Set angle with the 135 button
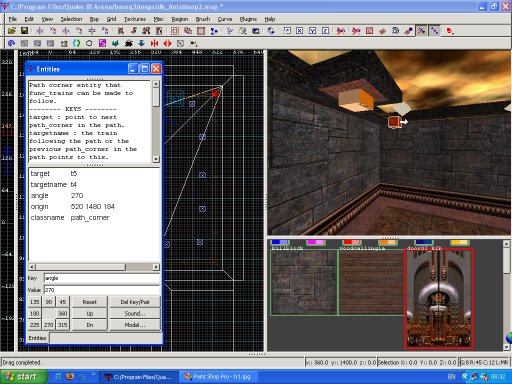The image size is (512, 384). [x=34, y=302]
